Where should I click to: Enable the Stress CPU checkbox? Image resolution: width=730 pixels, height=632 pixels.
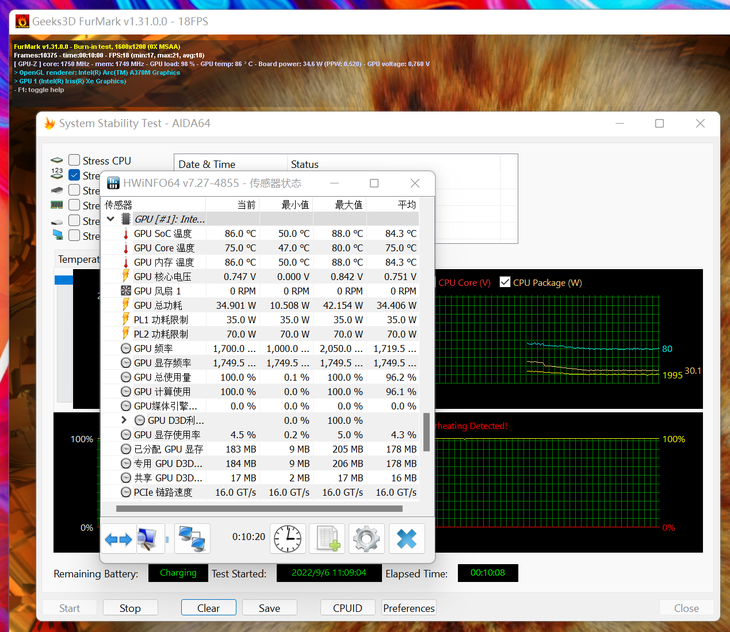(74, 160)
